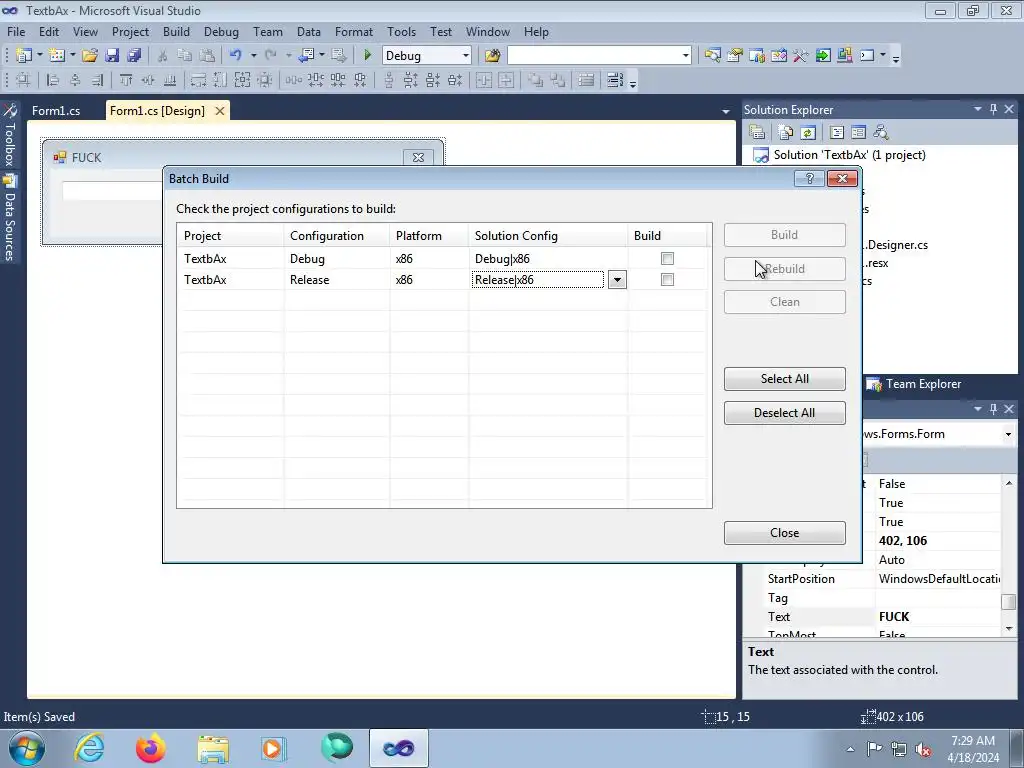1024x768 pixels.
Task: Click View Code icon in Solution Explorer
Action: click(837, 133)
